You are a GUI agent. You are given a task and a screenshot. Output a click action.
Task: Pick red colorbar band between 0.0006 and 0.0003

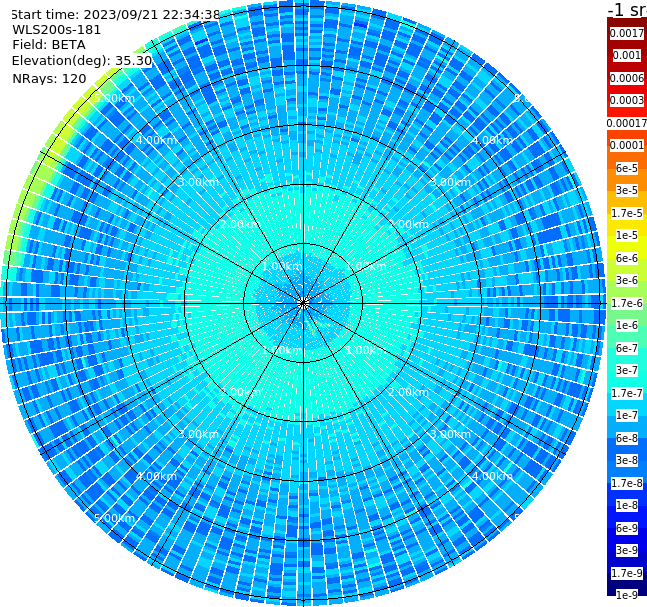tap(627, 89)
